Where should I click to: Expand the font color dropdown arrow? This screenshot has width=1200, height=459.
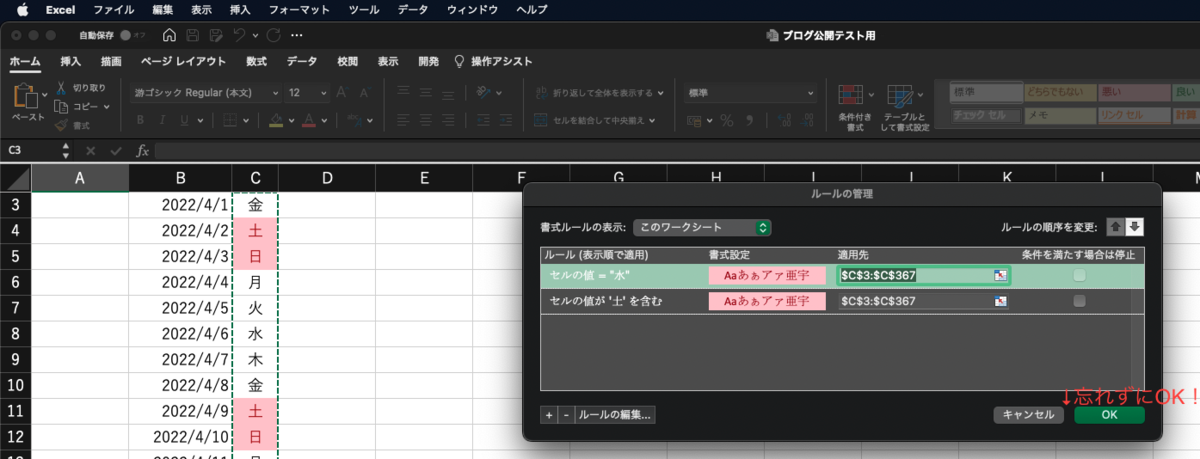pyautogui.click(x=325, y=120)
